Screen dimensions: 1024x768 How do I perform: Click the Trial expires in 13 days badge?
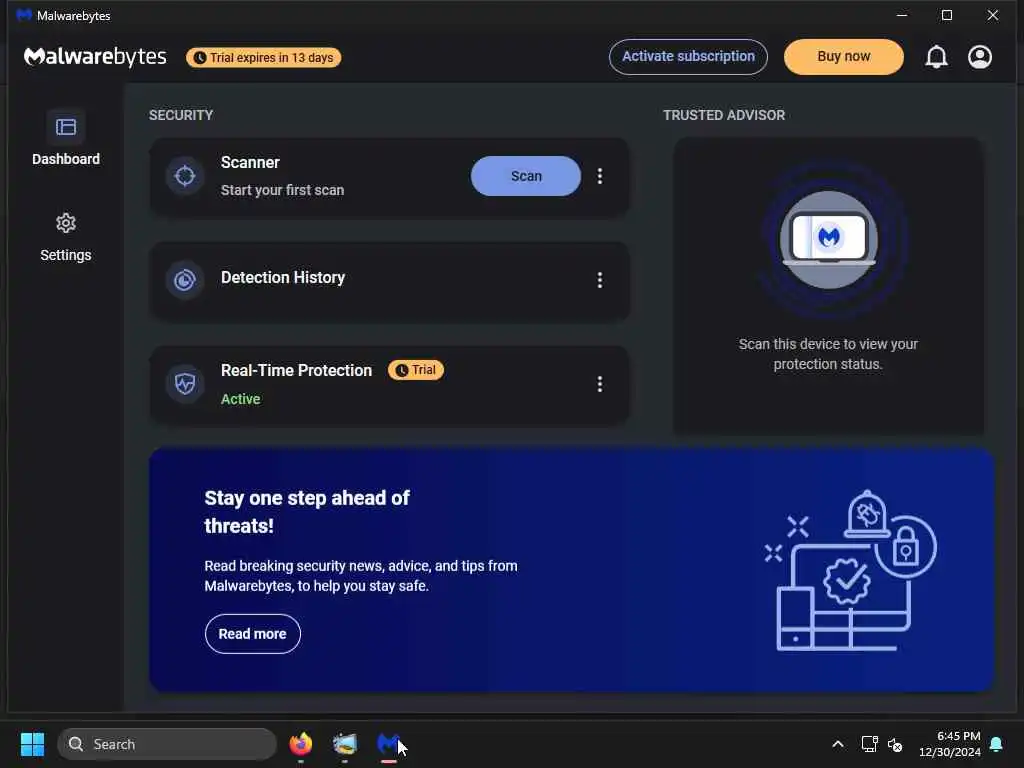[263, 57]
